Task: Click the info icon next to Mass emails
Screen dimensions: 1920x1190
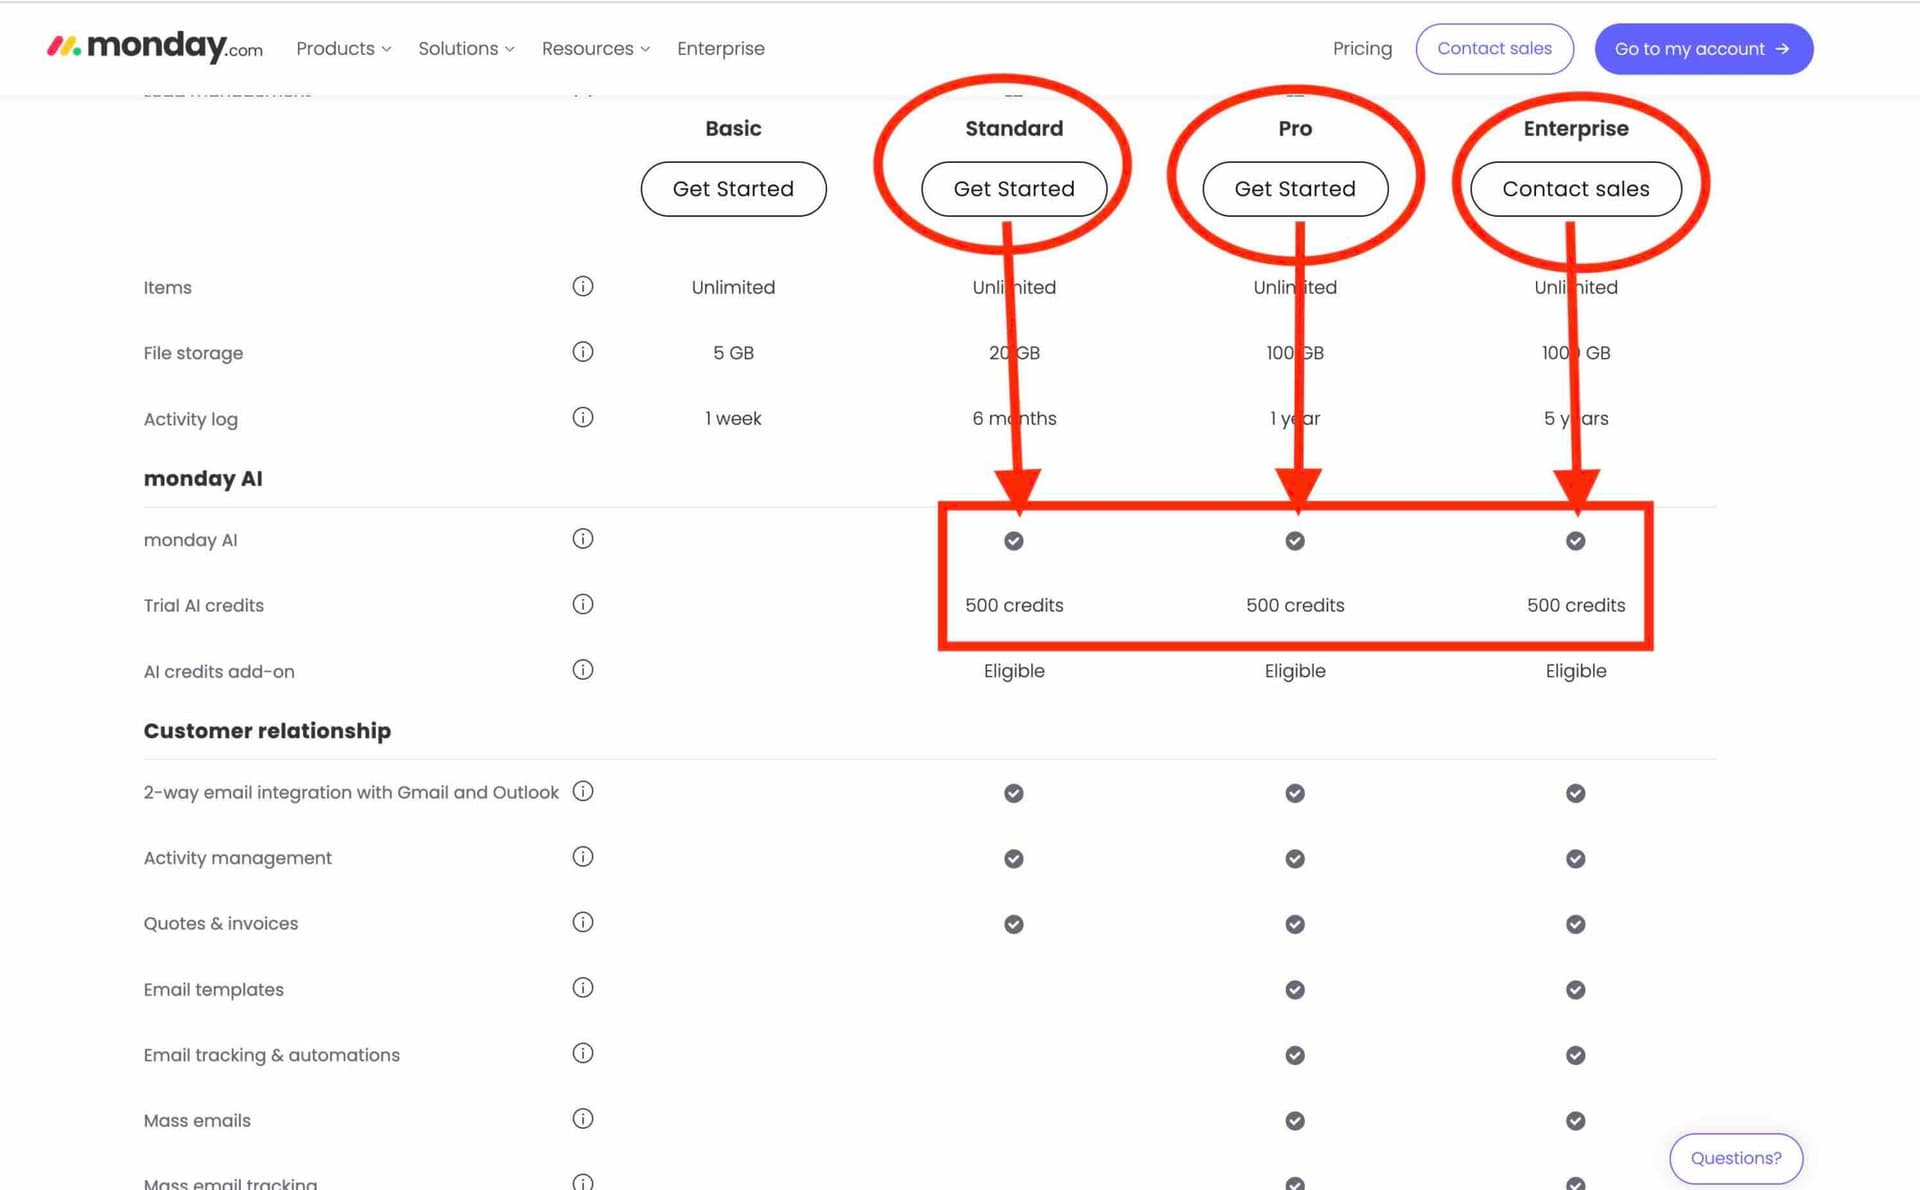Action: [x=583, y=1119]
